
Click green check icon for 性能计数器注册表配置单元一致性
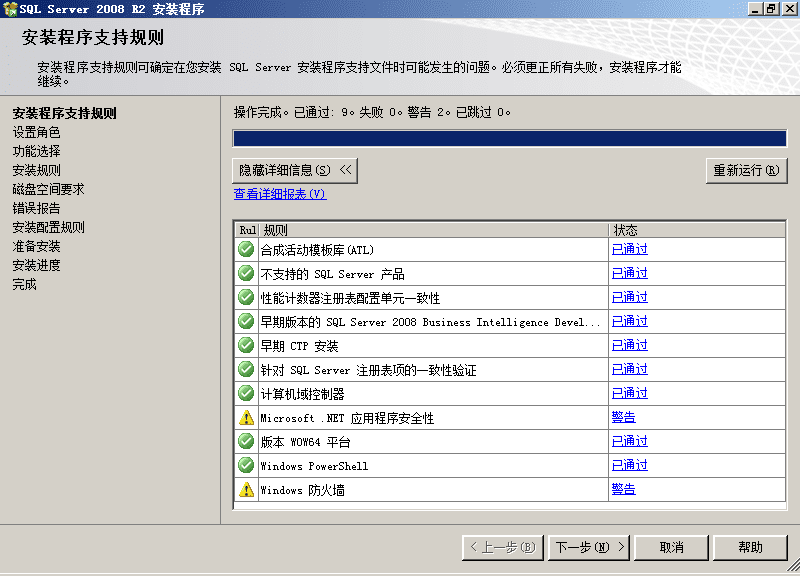(x=246, y=297)
